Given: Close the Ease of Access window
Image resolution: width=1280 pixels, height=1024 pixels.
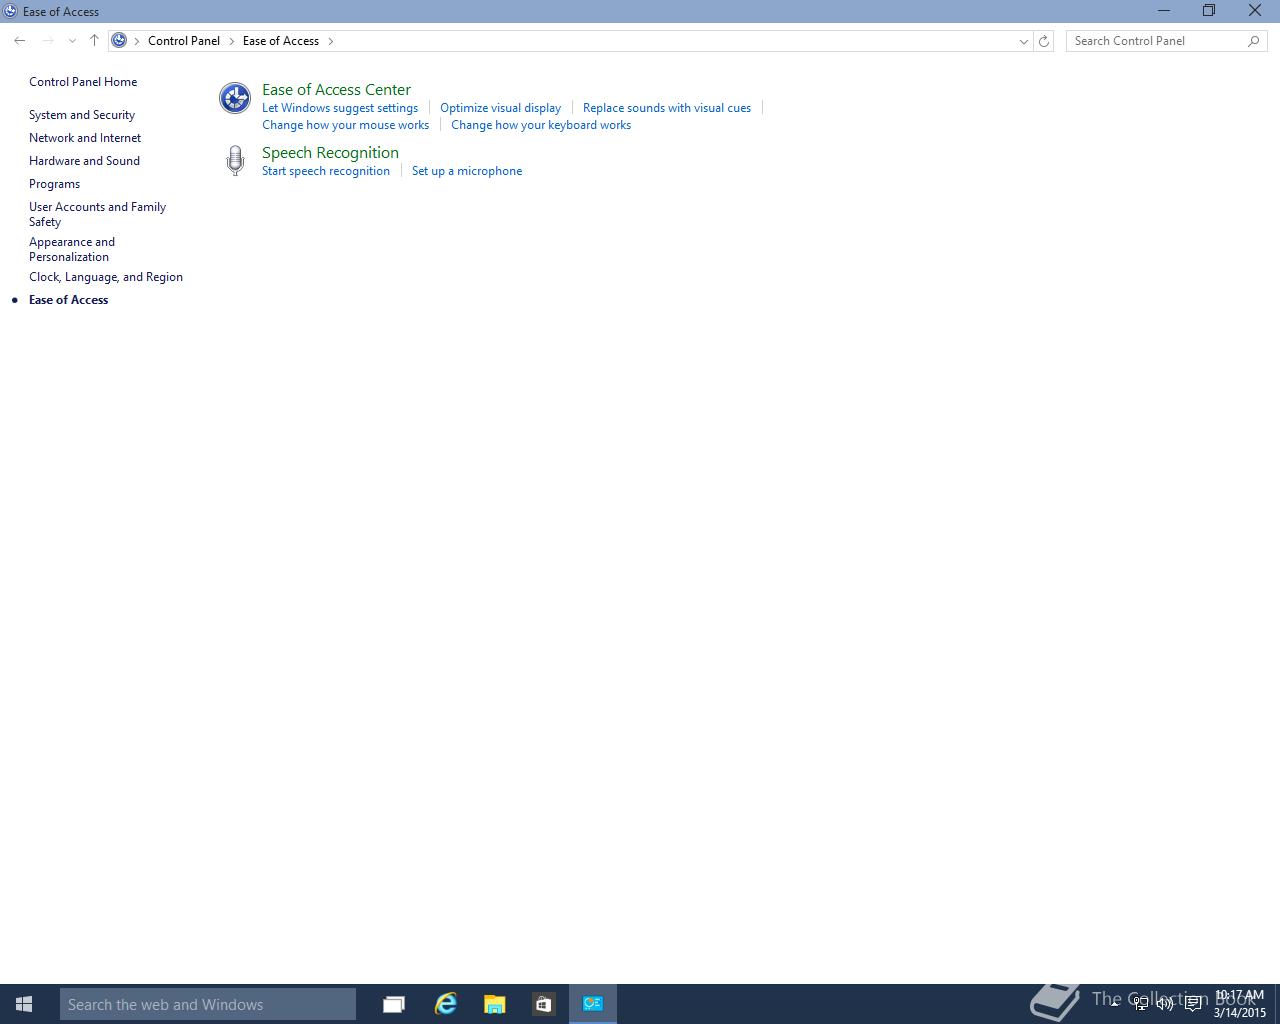Looking at the screenshot, I should 1255,11.
